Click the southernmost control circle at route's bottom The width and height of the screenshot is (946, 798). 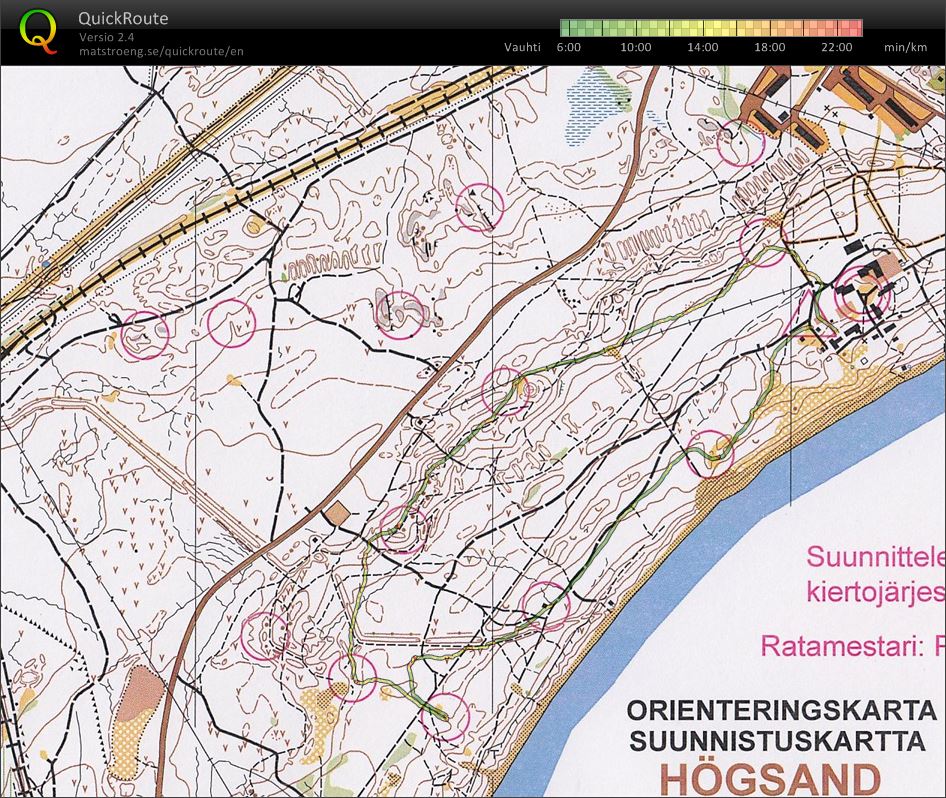click(x=445, y=716)
